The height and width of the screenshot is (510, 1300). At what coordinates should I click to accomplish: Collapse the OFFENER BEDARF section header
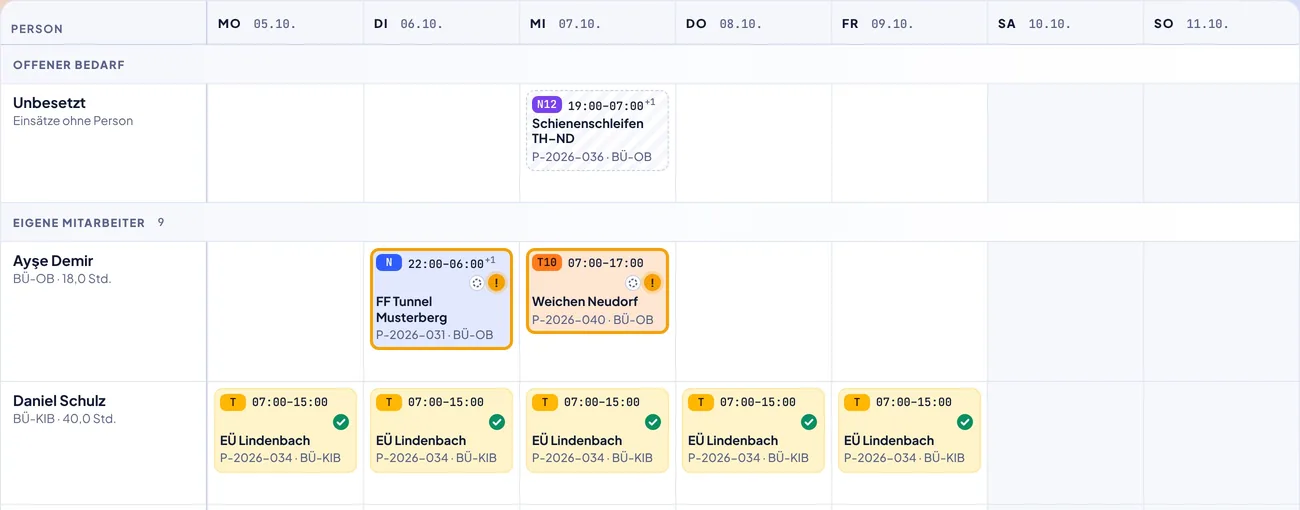point(650,64)
